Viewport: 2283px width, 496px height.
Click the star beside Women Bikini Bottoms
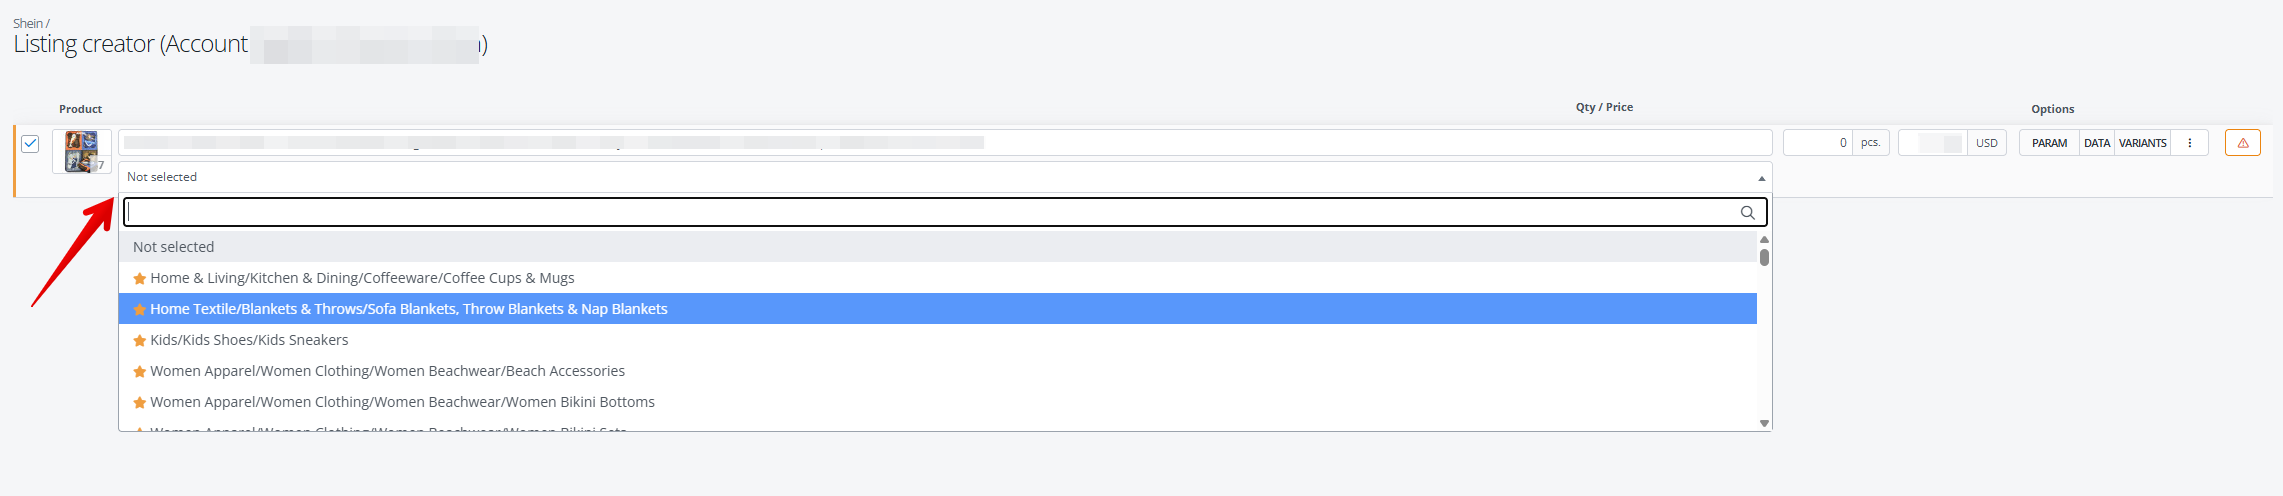[x=140, y=403]
